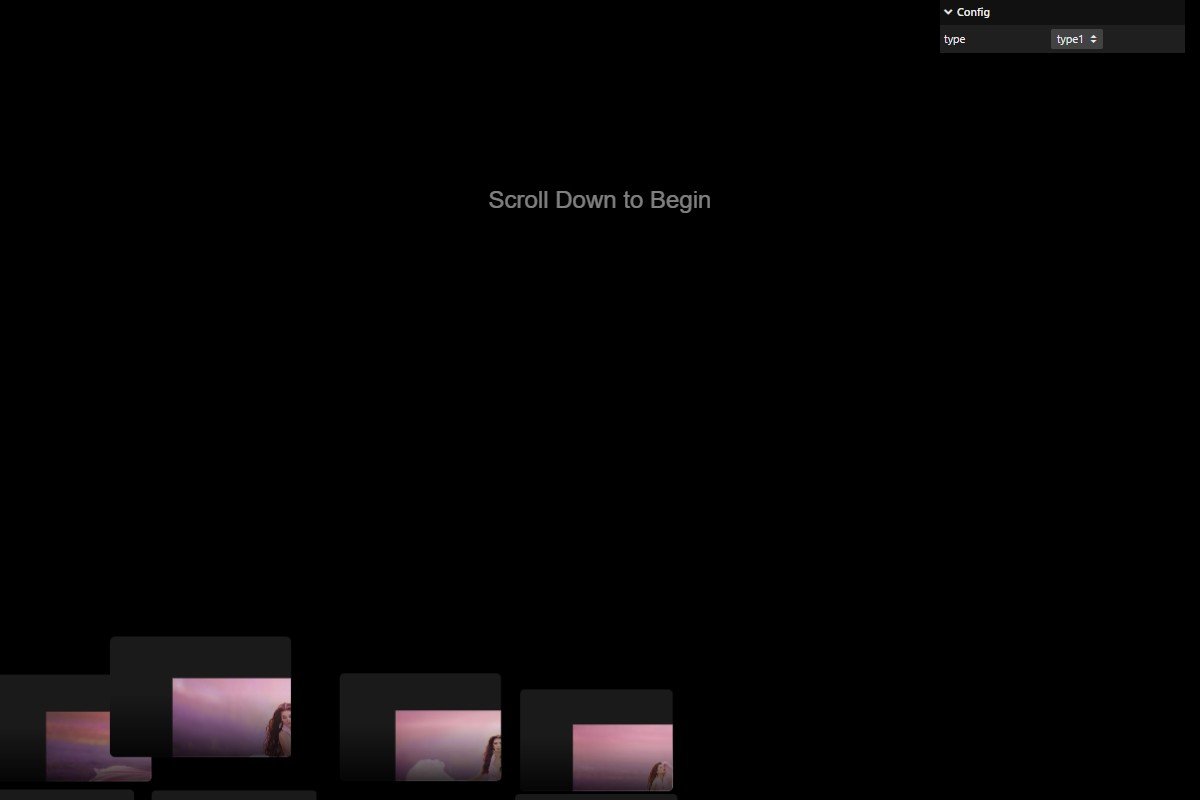Screen dimensions: 1200x800
Task: Toggle the Config panel visibility via its arrow
Action: (947, 12)
